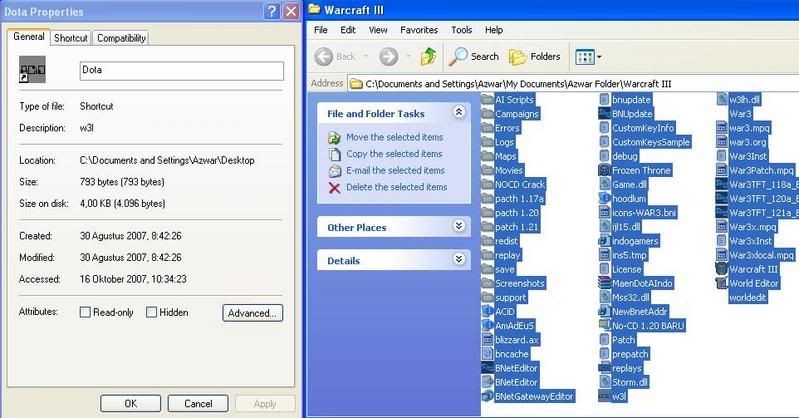Enable the Read-only attribute checkbox

coord(85,312)
